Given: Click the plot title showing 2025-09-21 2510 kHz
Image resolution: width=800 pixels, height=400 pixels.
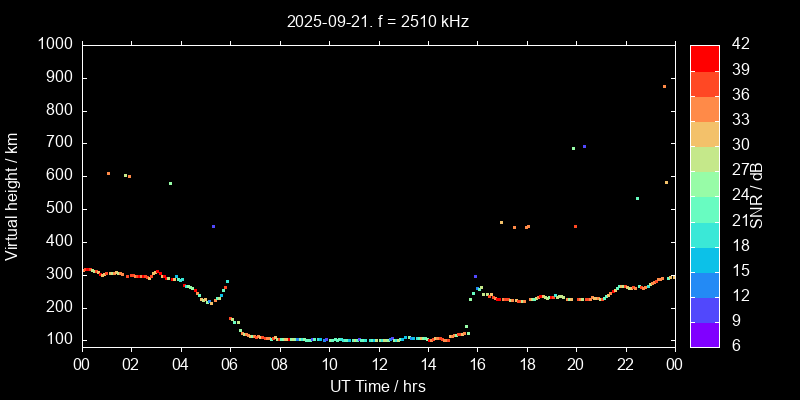Looking at the screenshot, I should pyautogui.click(x=378, y=20).
